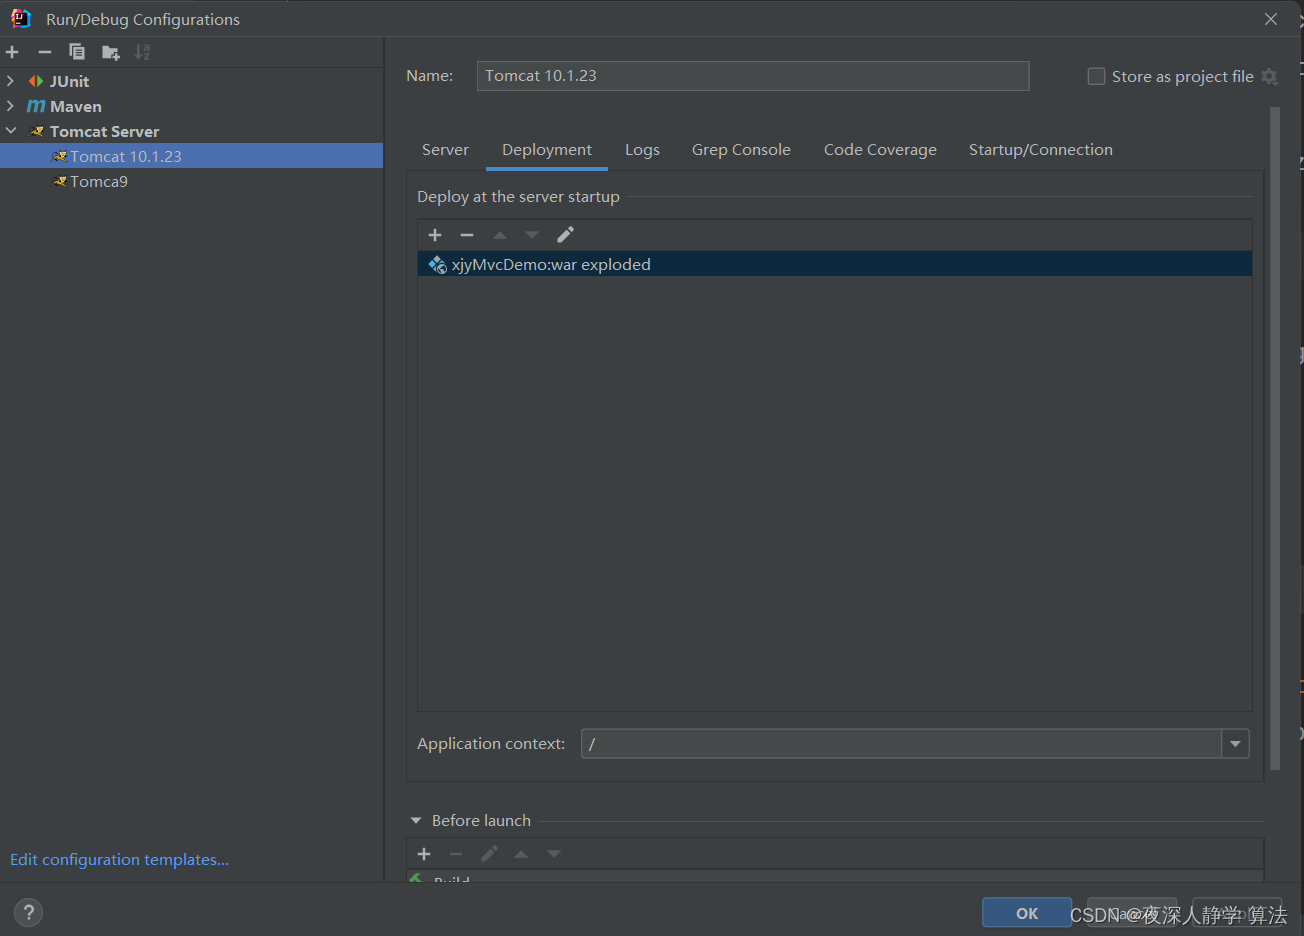The image size is (1304, 936).
Task: Collapse the Tomcat Server node
Action: tap(11, 131)
